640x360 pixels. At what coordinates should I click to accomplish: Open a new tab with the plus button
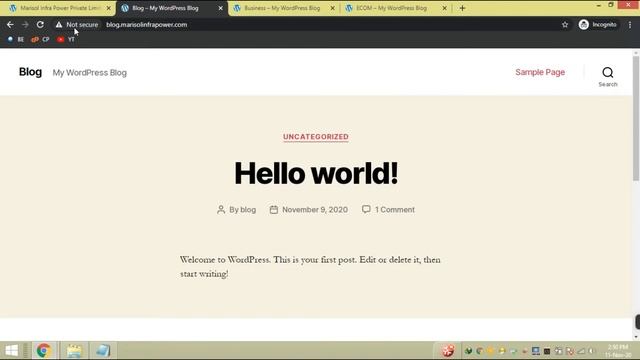(x=462, y=8)
